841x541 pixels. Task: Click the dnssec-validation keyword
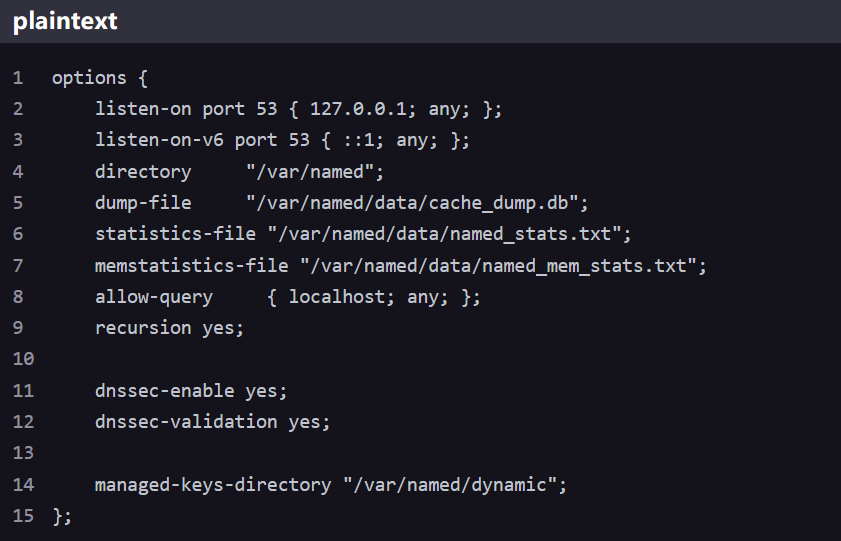[186, 421]
